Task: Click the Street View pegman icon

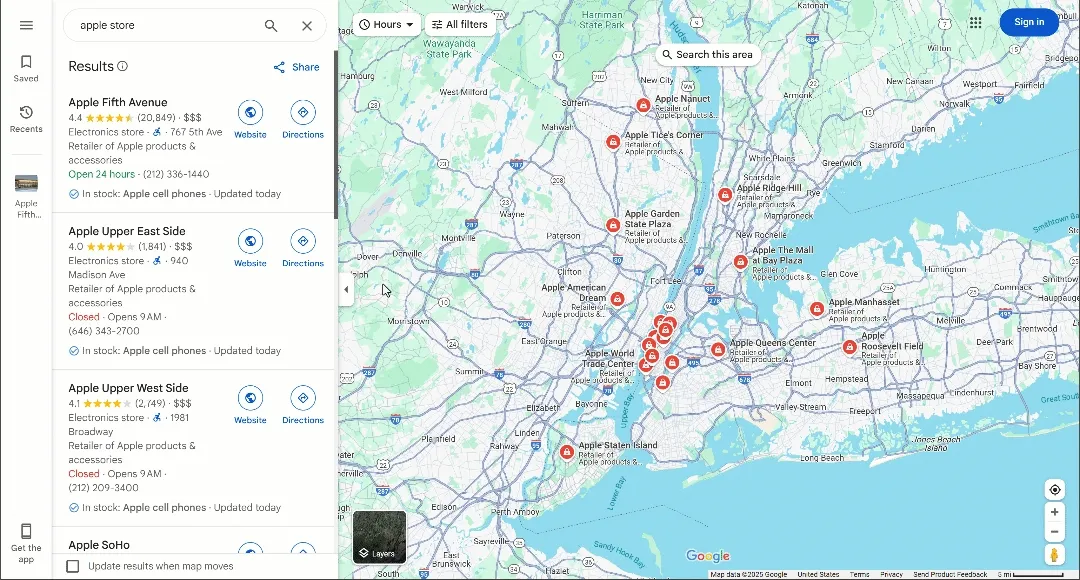Action: click(x=1055, y=555)
